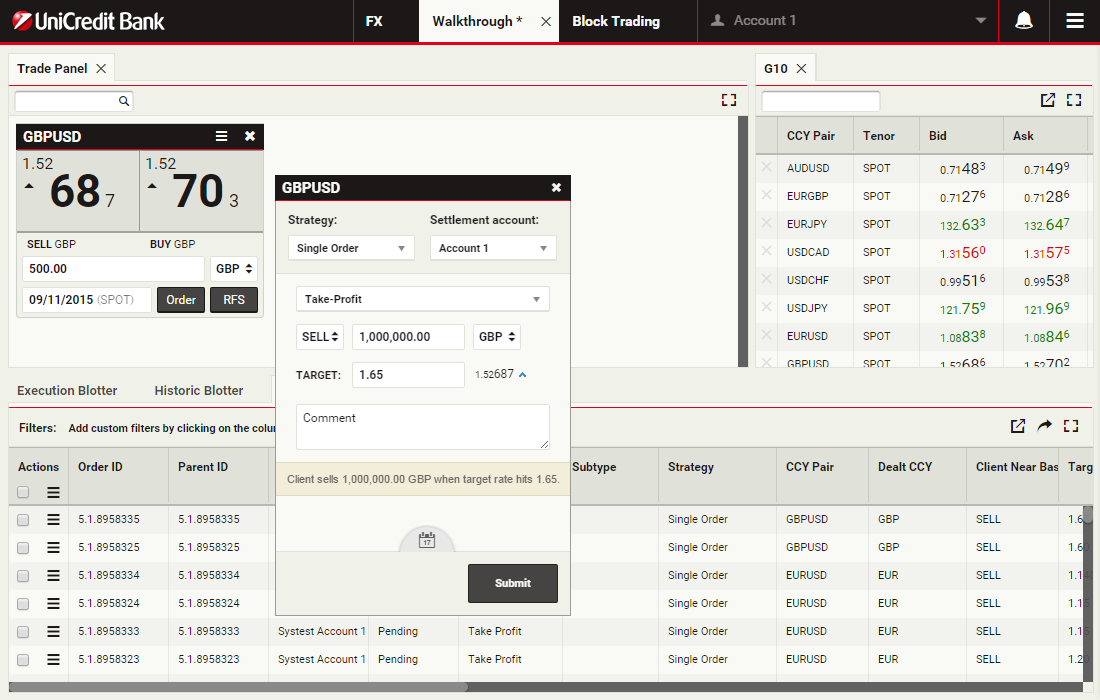This screenshot has width=1100, height=700.
Task: Switch to the Block Trading tab
Action: coord(616,21)
